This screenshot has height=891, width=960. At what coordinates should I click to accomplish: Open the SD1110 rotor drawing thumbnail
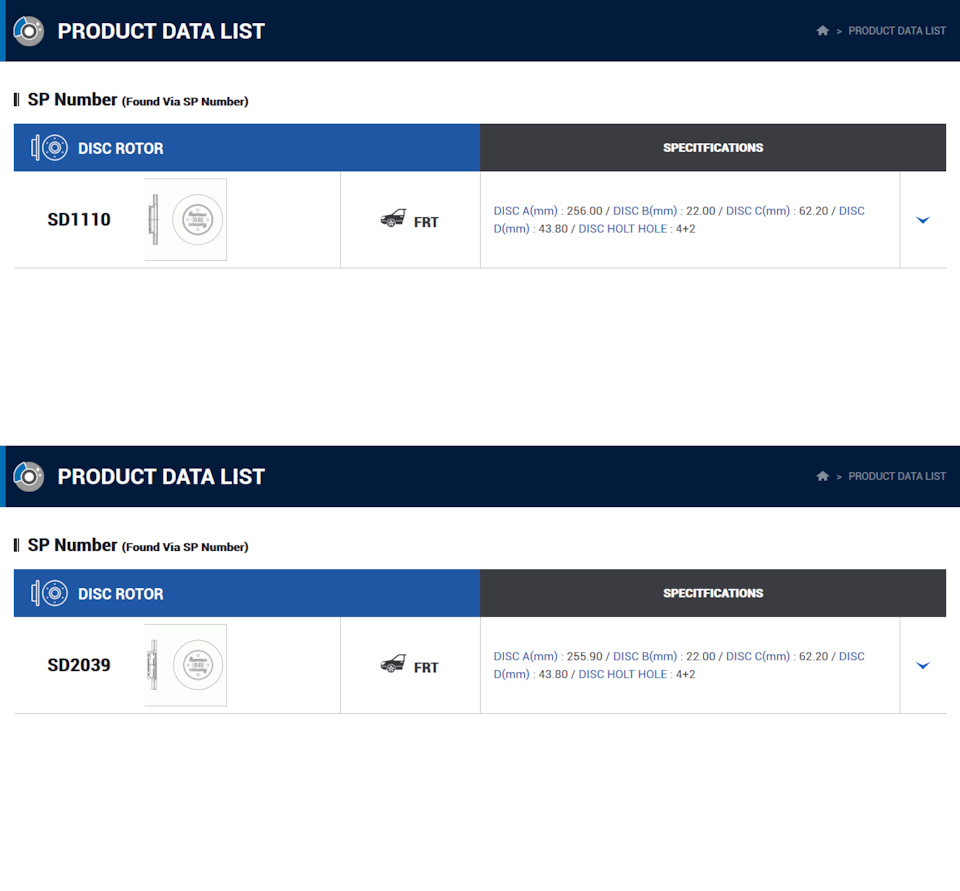[186, 219]
